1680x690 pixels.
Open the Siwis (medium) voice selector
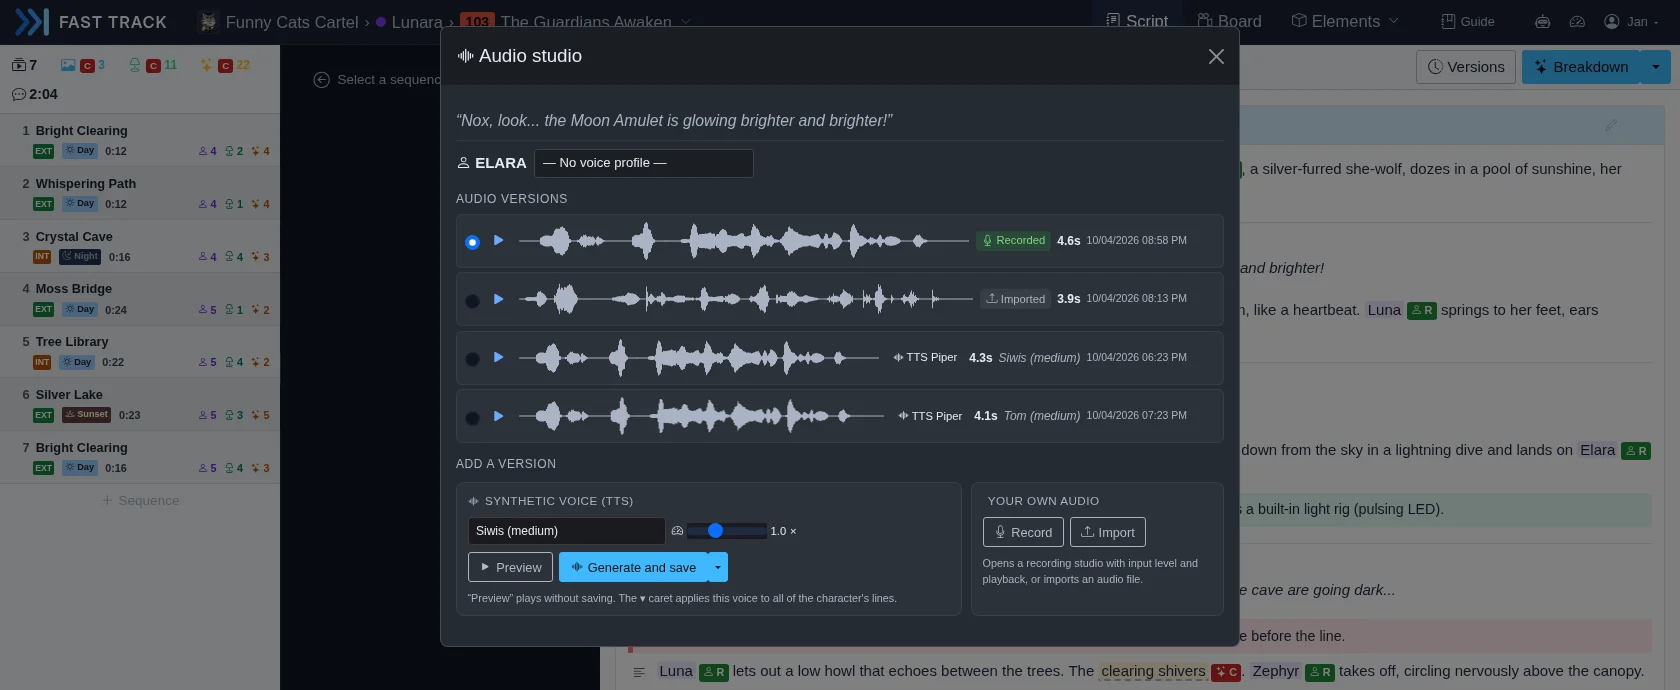[x=566, y=531]
